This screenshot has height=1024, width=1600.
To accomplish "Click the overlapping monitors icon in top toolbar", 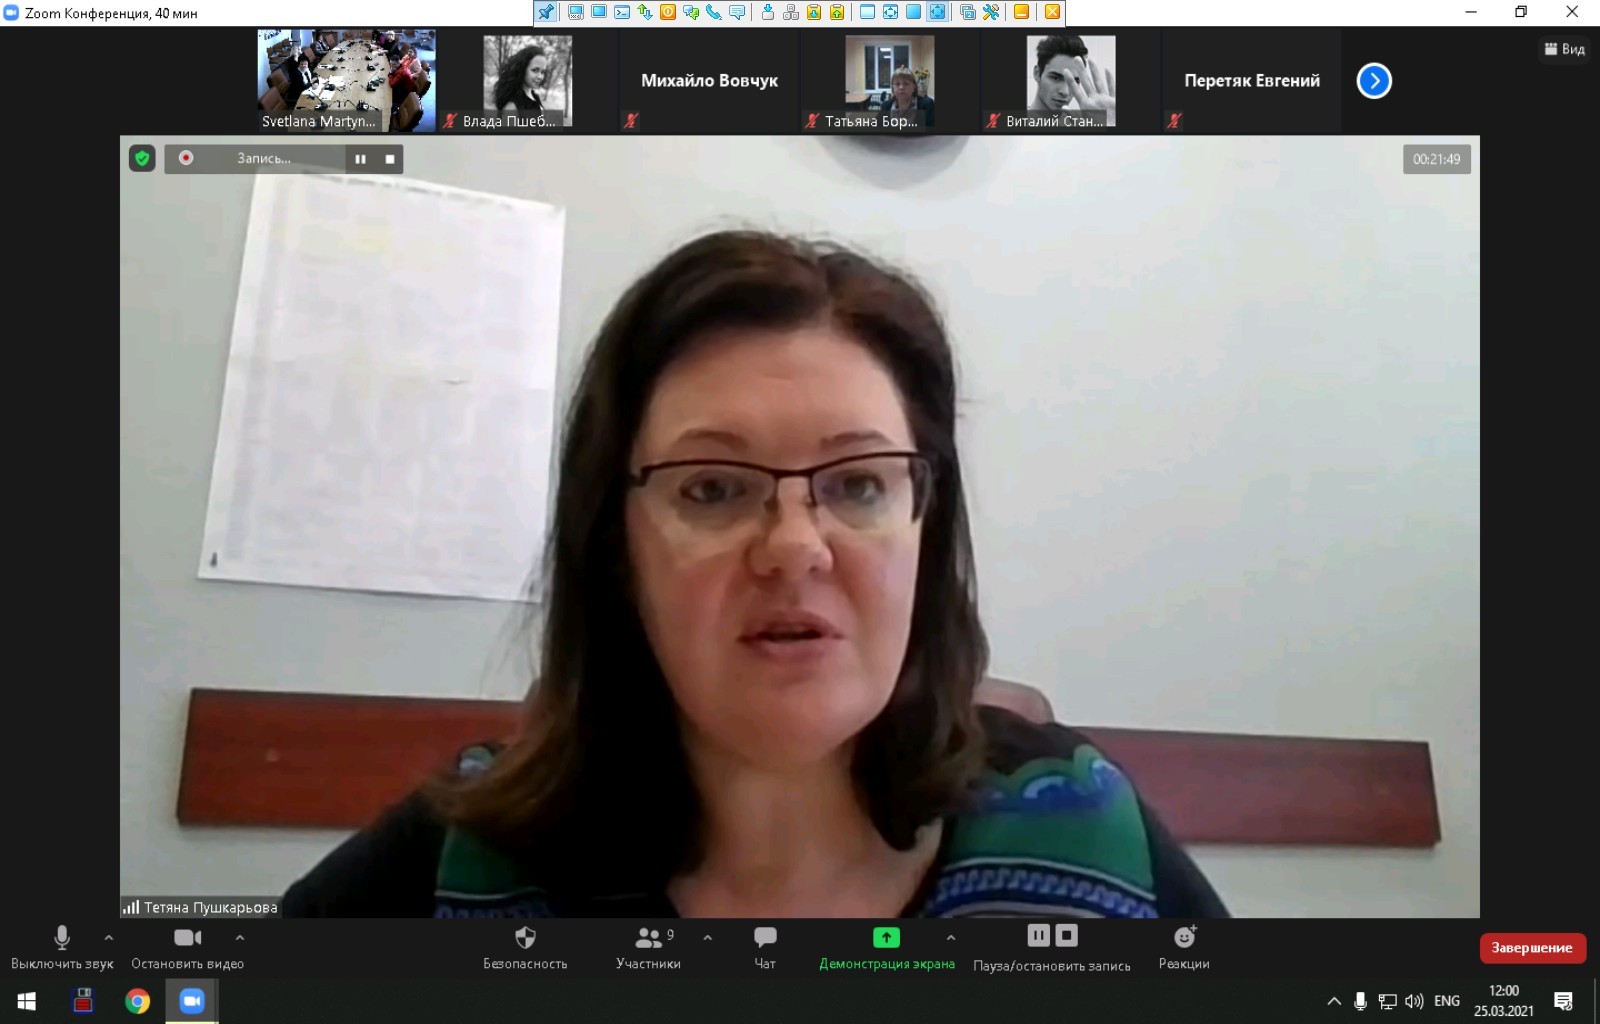I will coord(967,12).
